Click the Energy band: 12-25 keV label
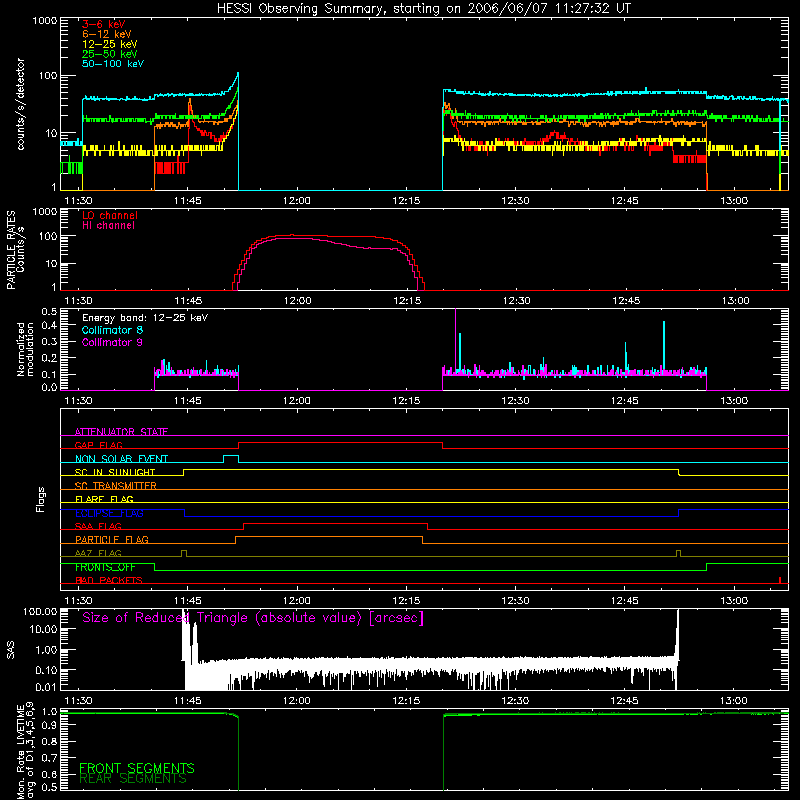 pyautogui.click(x=145, y=318)
